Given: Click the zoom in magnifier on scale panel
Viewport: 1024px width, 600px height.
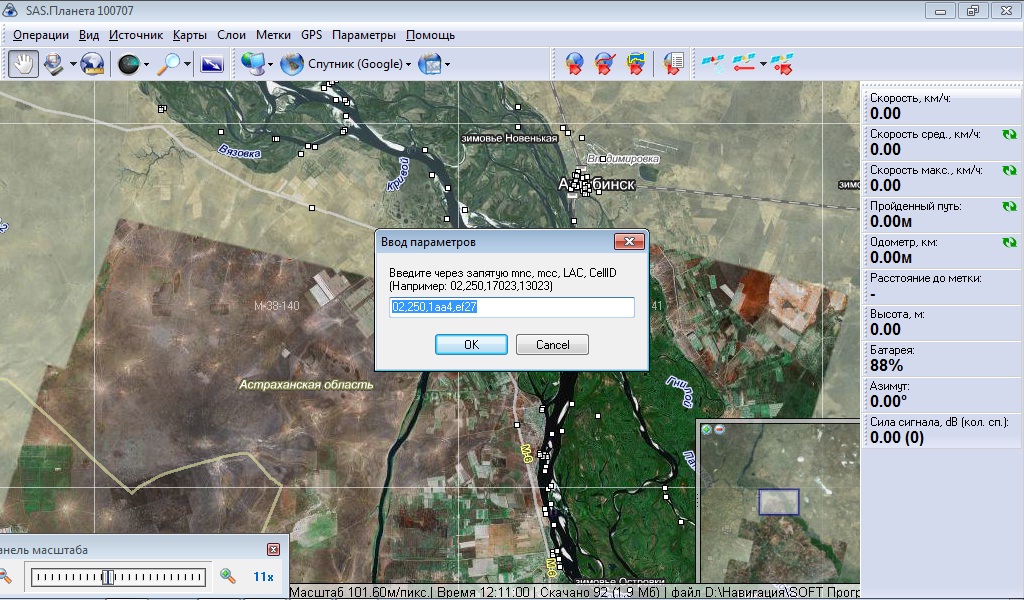Looking at the screenshot, I should click(x=228, y=576).
